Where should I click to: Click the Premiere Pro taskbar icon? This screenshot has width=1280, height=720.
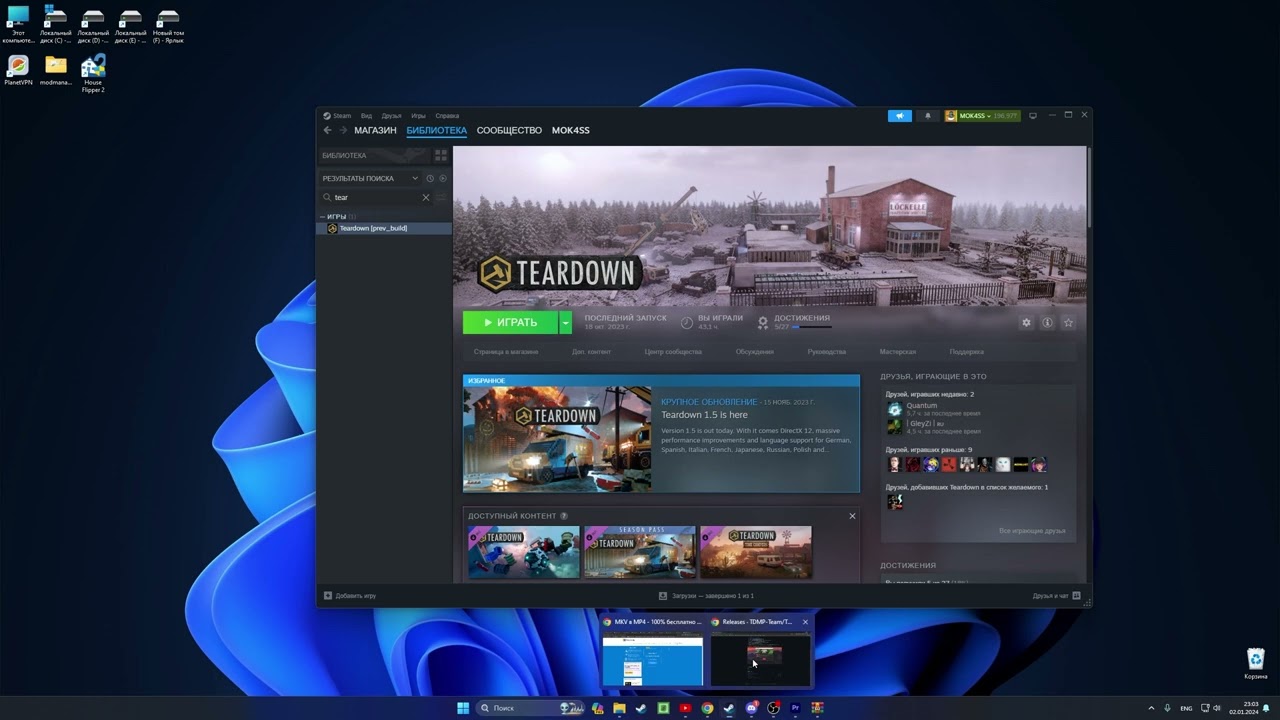(x=795, y=708)
